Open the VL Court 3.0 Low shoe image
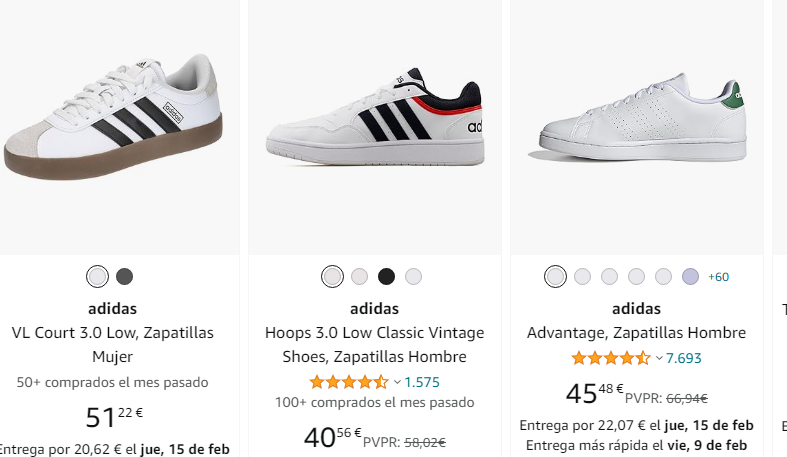This screenshot has width=787, height=457. click(x=113, y=118)
